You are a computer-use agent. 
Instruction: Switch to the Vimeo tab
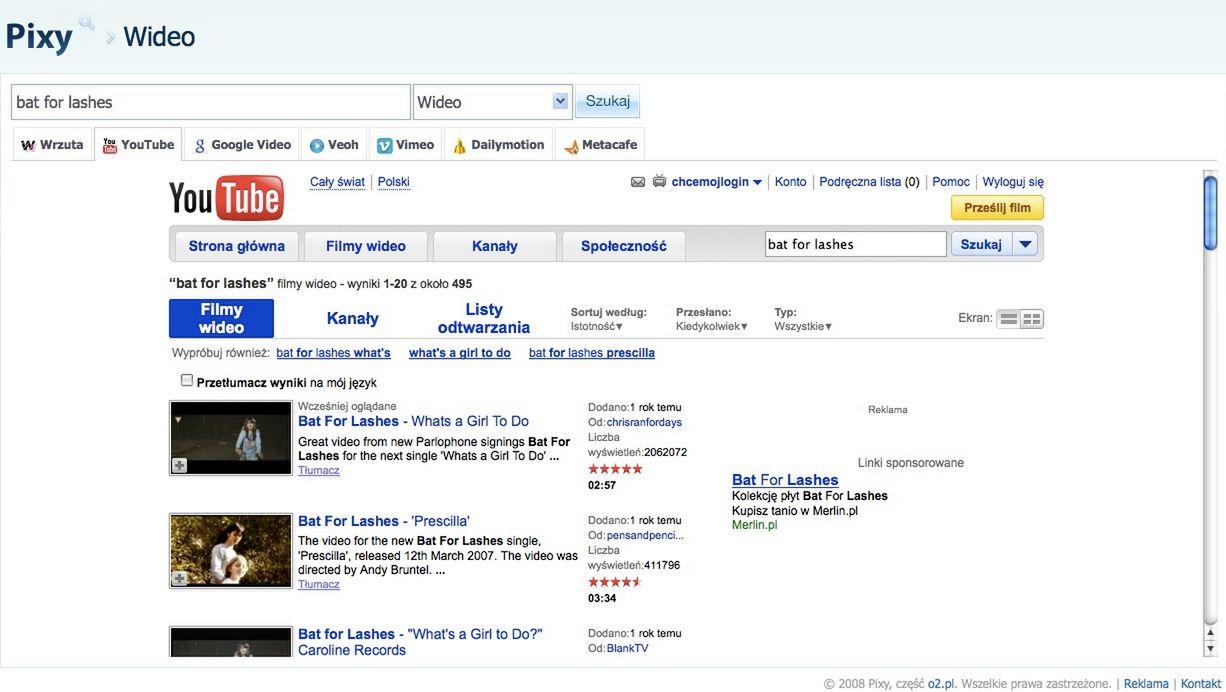pos(406,144)
